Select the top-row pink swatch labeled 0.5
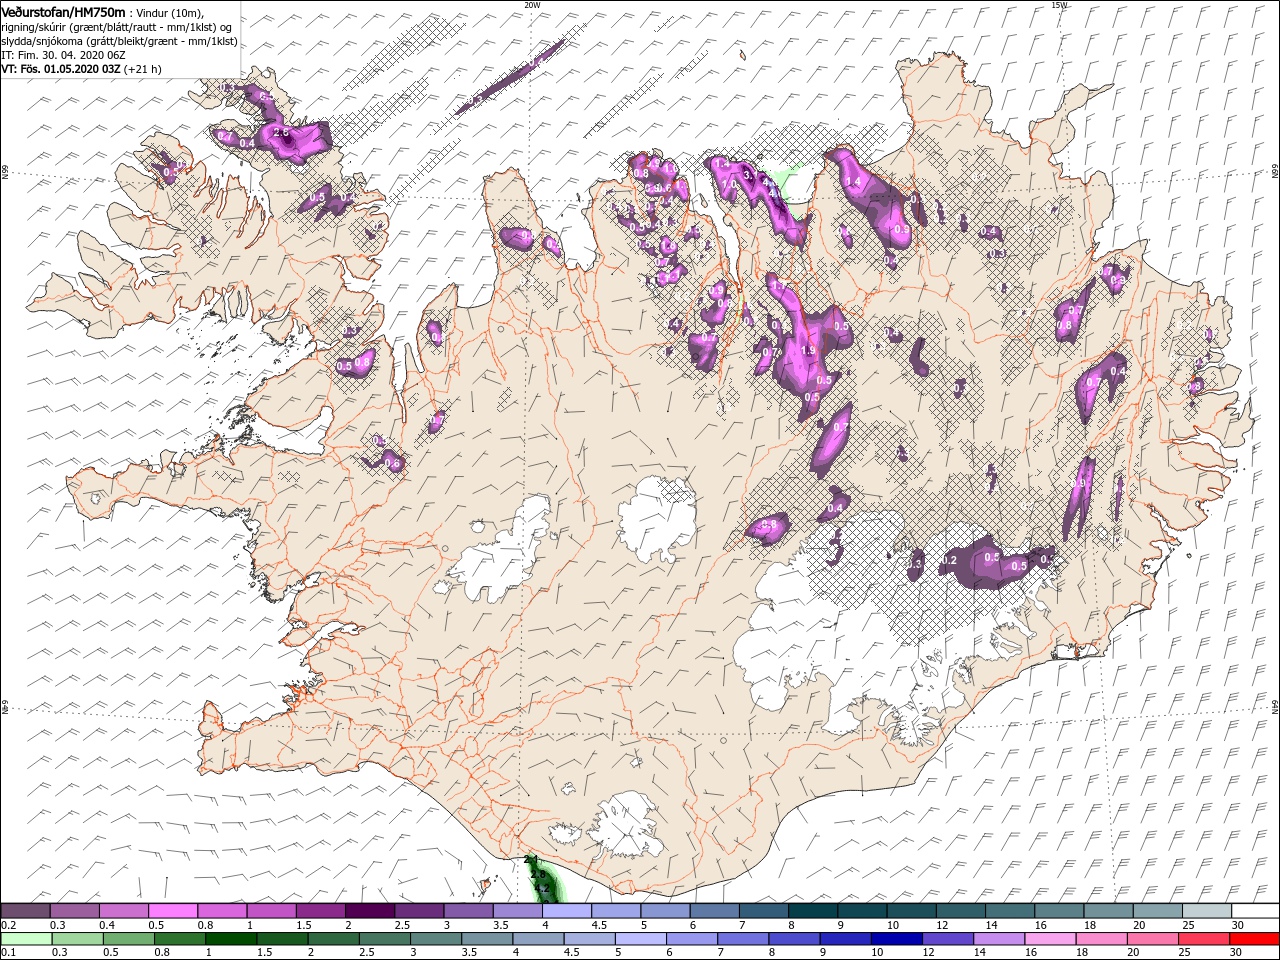 click(173, 911)
